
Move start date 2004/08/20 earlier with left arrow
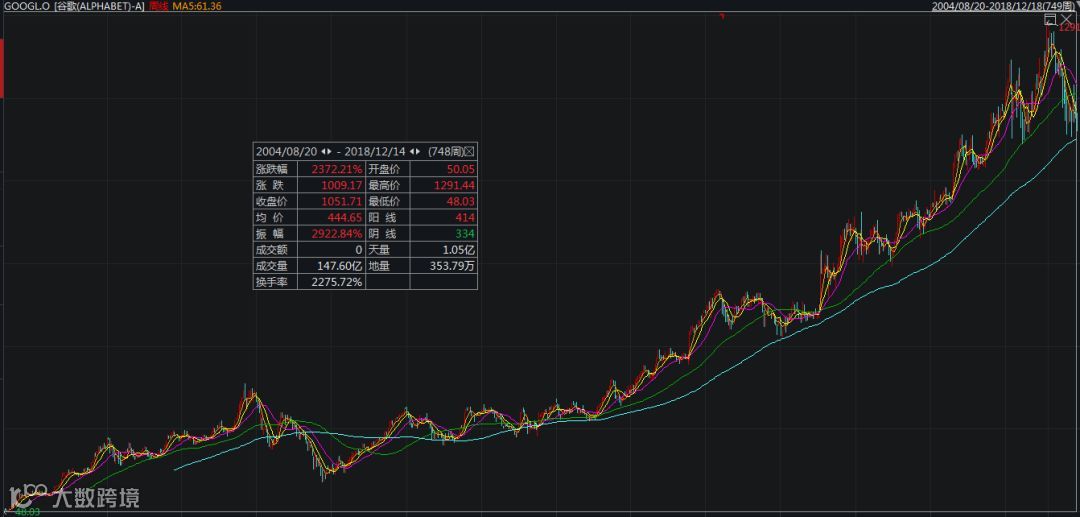[x=324, y=151]
